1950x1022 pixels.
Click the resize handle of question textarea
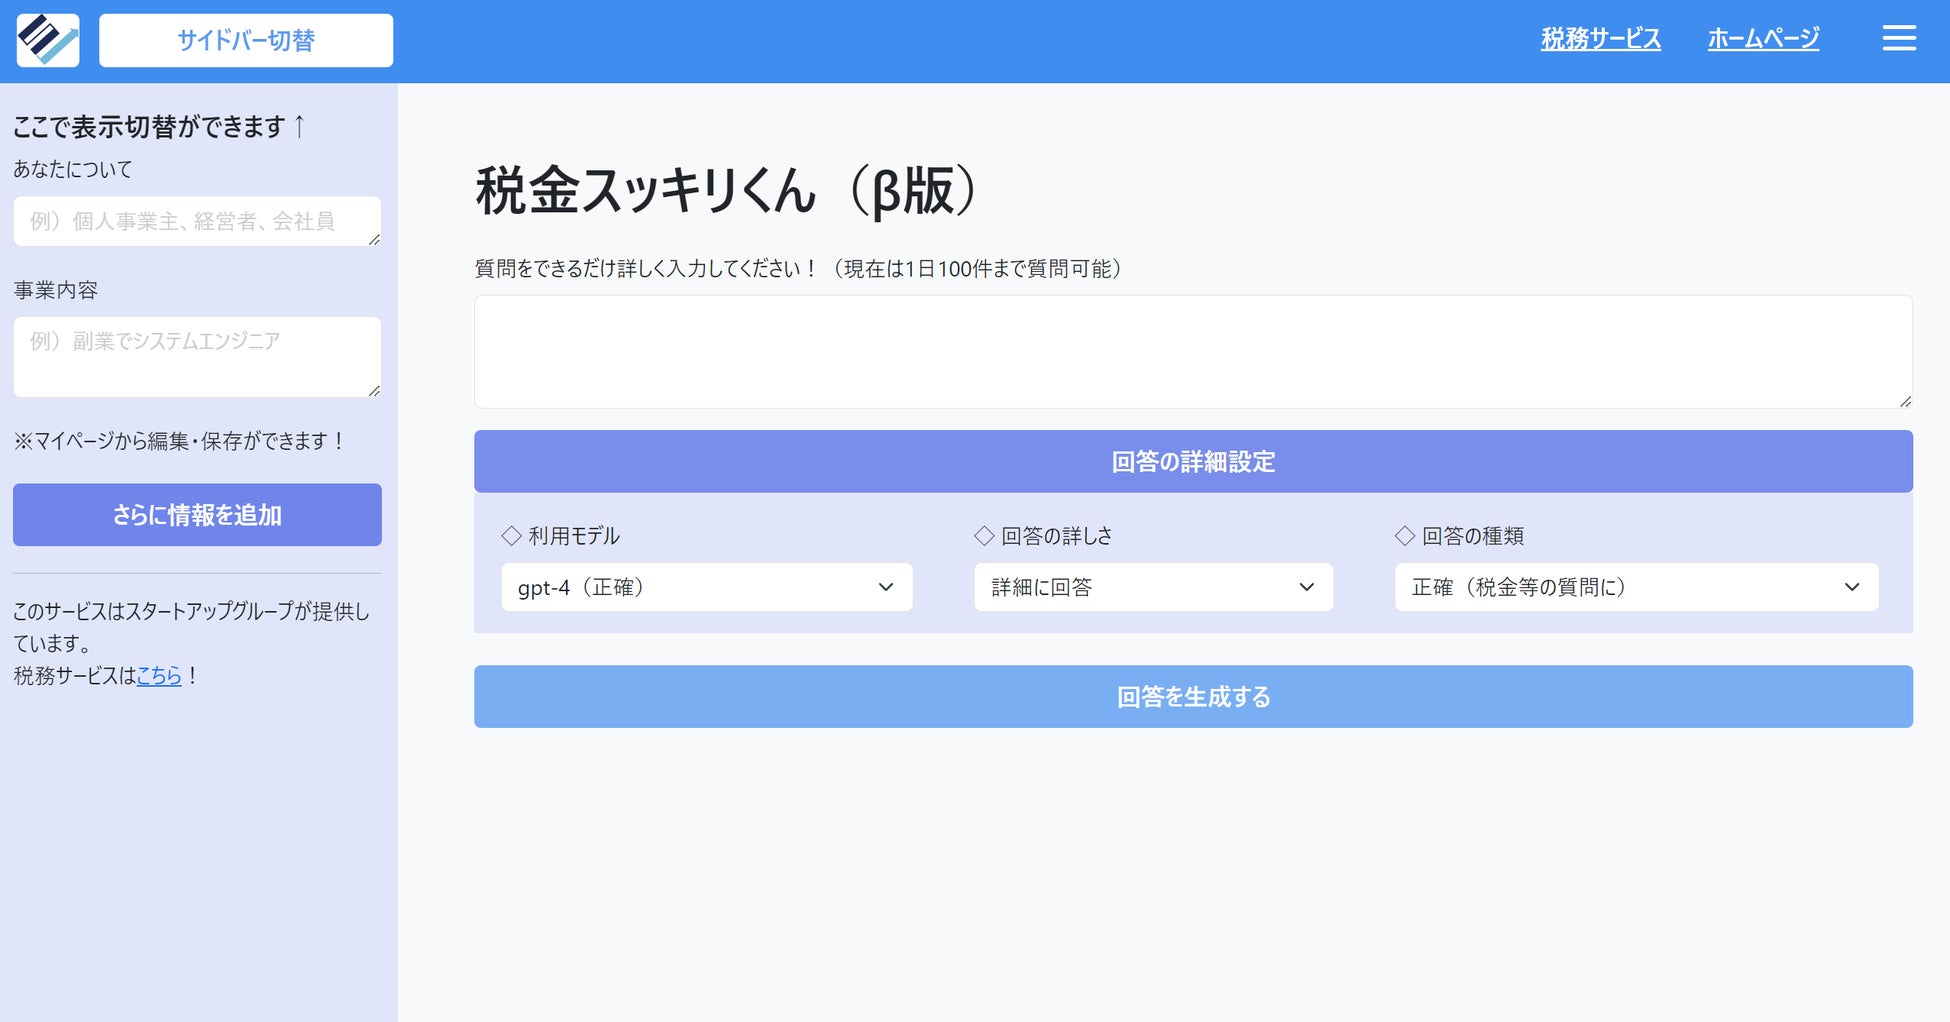pos(1905,401)
